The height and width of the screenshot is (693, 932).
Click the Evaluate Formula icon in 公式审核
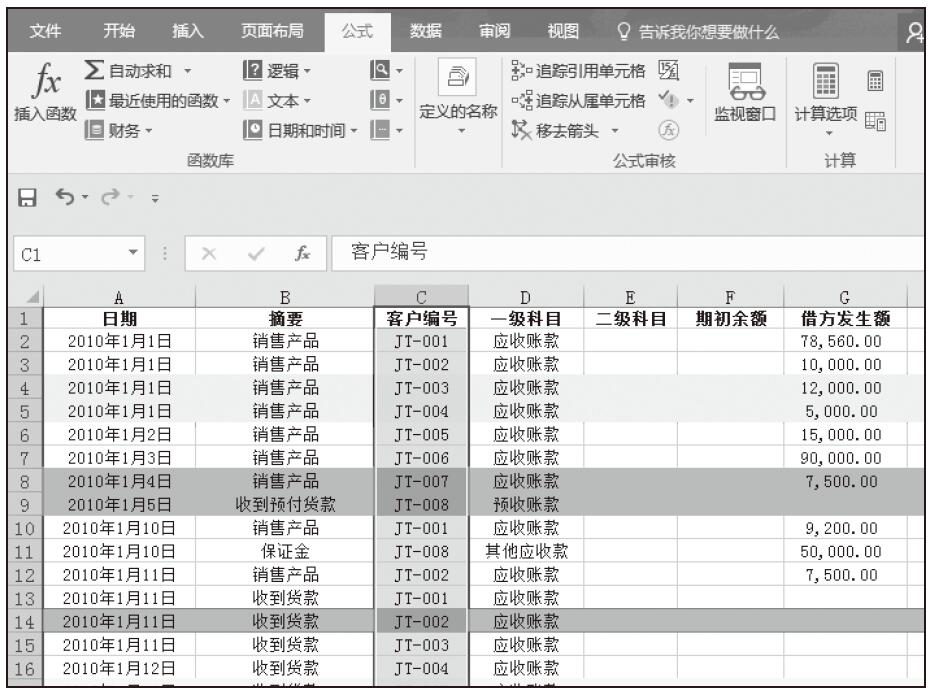[665, 129]
